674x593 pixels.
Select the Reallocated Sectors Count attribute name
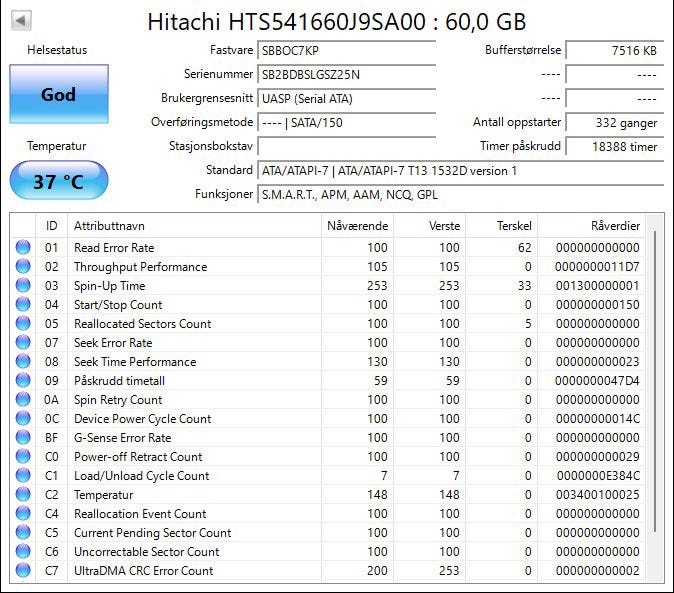[x=143, y=324]
